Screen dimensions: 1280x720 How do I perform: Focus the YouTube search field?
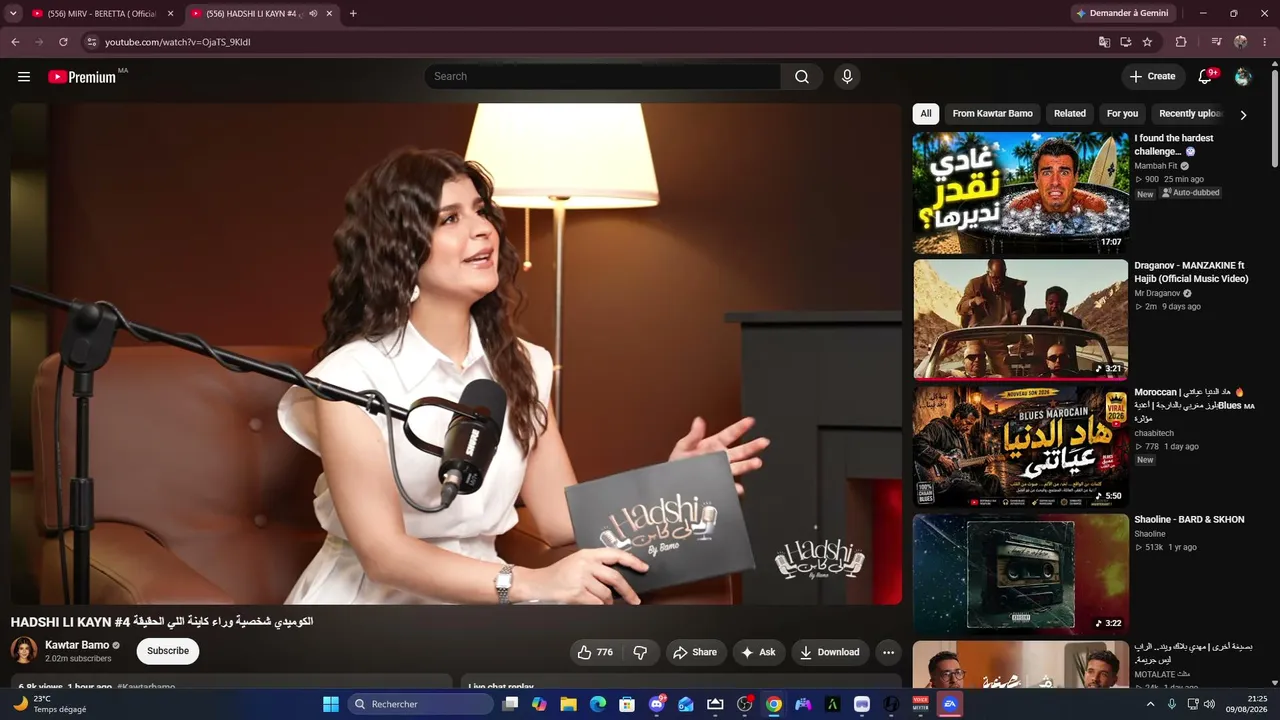tap(603, 77)
